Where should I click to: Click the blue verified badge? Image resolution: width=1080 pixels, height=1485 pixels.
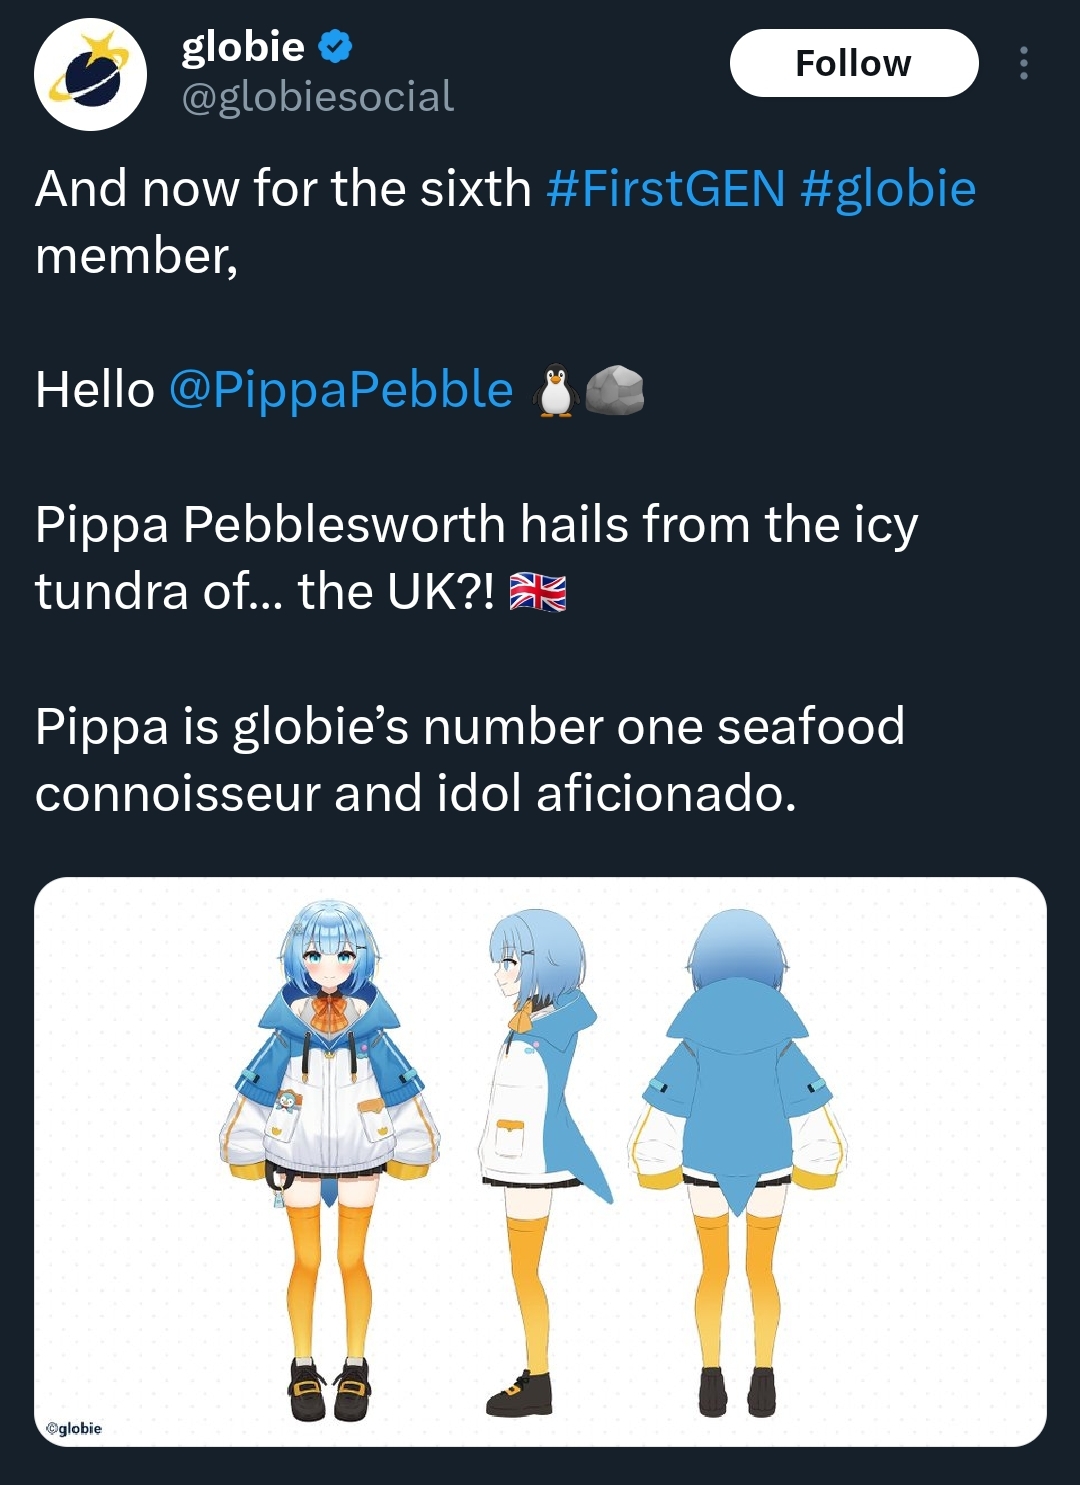(336, 46)
